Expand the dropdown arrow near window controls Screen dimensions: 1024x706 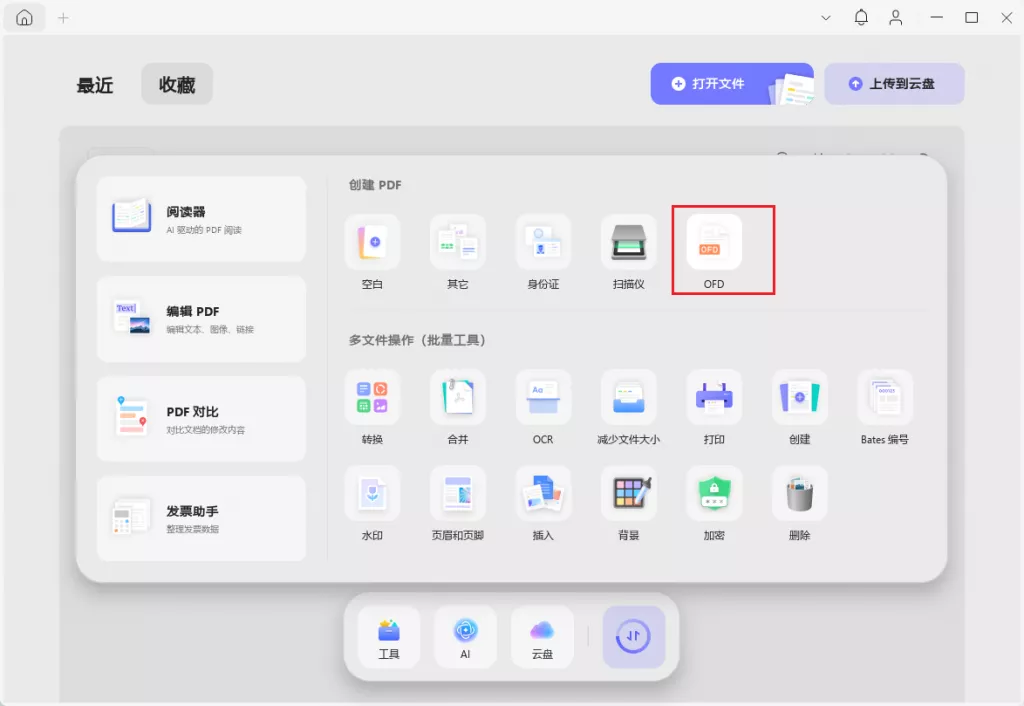coord(826,17)
